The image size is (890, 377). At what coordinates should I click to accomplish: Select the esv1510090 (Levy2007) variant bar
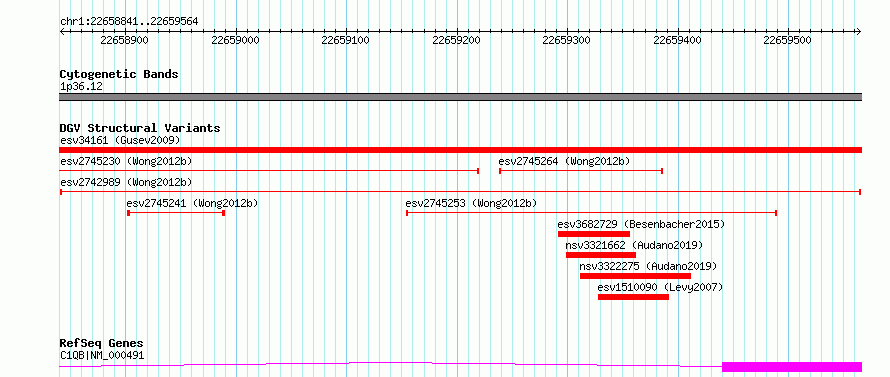[x=633, y=297]
